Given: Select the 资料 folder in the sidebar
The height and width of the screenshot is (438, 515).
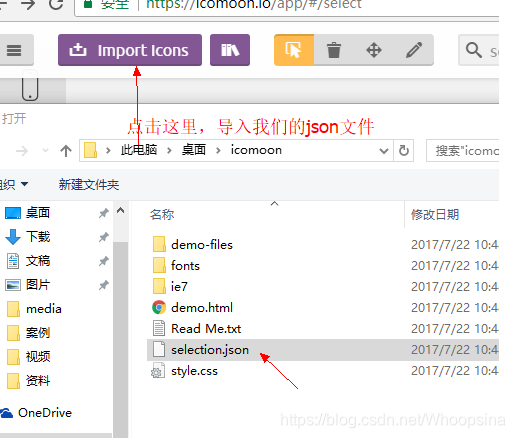Looking at the screenshot, I should pos(38,381).
